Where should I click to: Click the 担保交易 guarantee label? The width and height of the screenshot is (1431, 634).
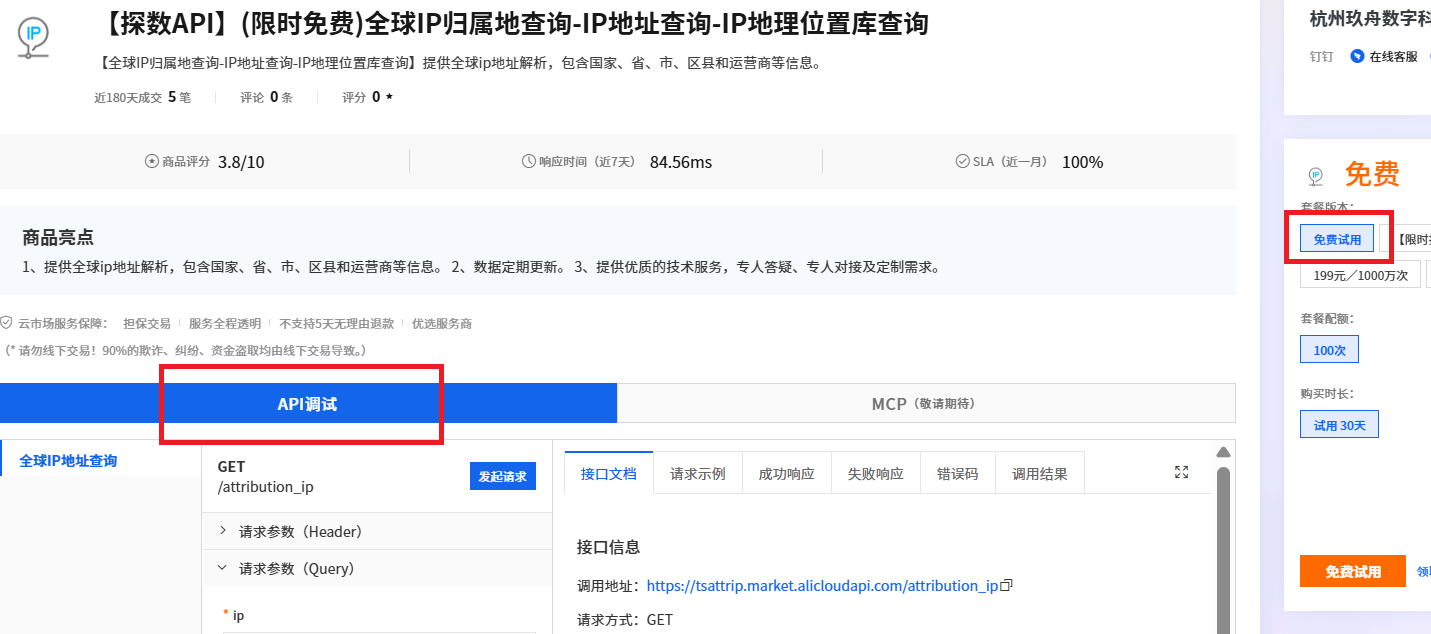[146, 324]
